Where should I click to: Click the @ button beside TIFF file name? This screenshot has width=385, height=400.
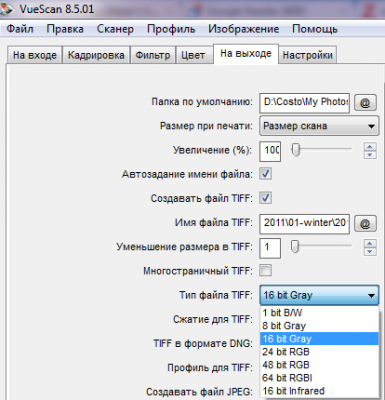pos(365,224)
